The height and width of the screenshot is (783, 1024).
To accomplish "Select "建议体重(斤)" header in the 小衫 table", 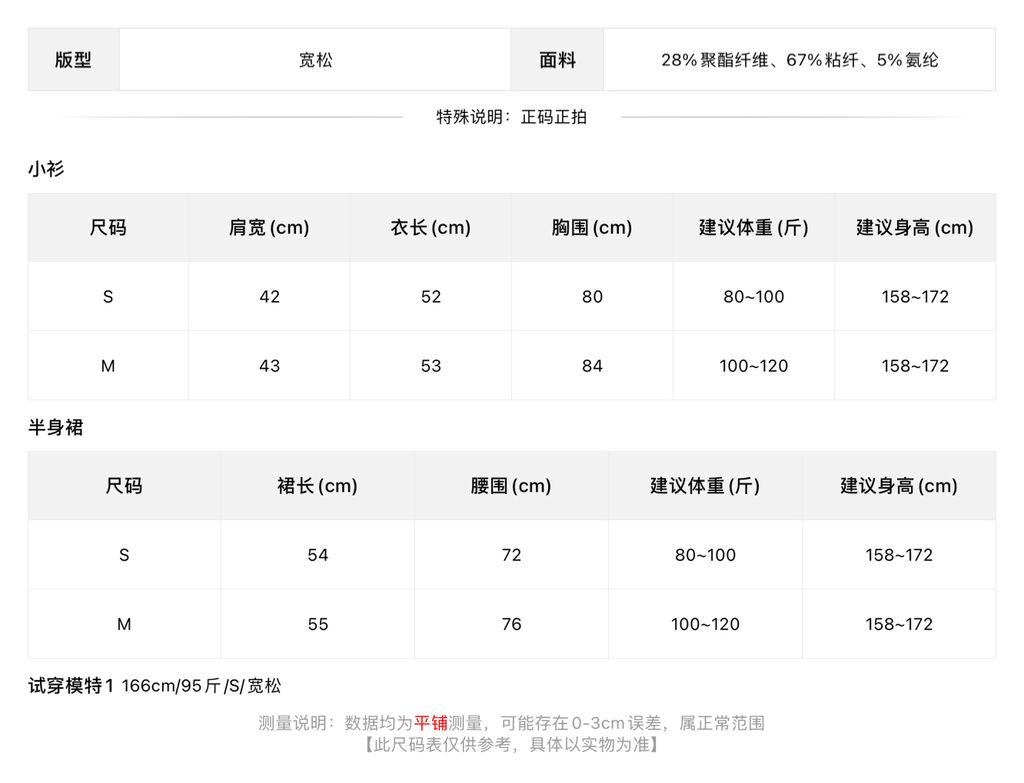I will point(754,227).
